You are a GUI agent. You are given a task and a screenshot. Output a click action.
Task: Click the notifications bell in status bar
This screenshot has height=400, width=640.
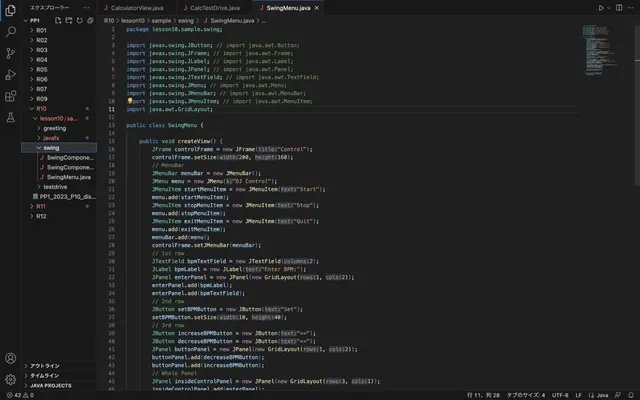630,394
